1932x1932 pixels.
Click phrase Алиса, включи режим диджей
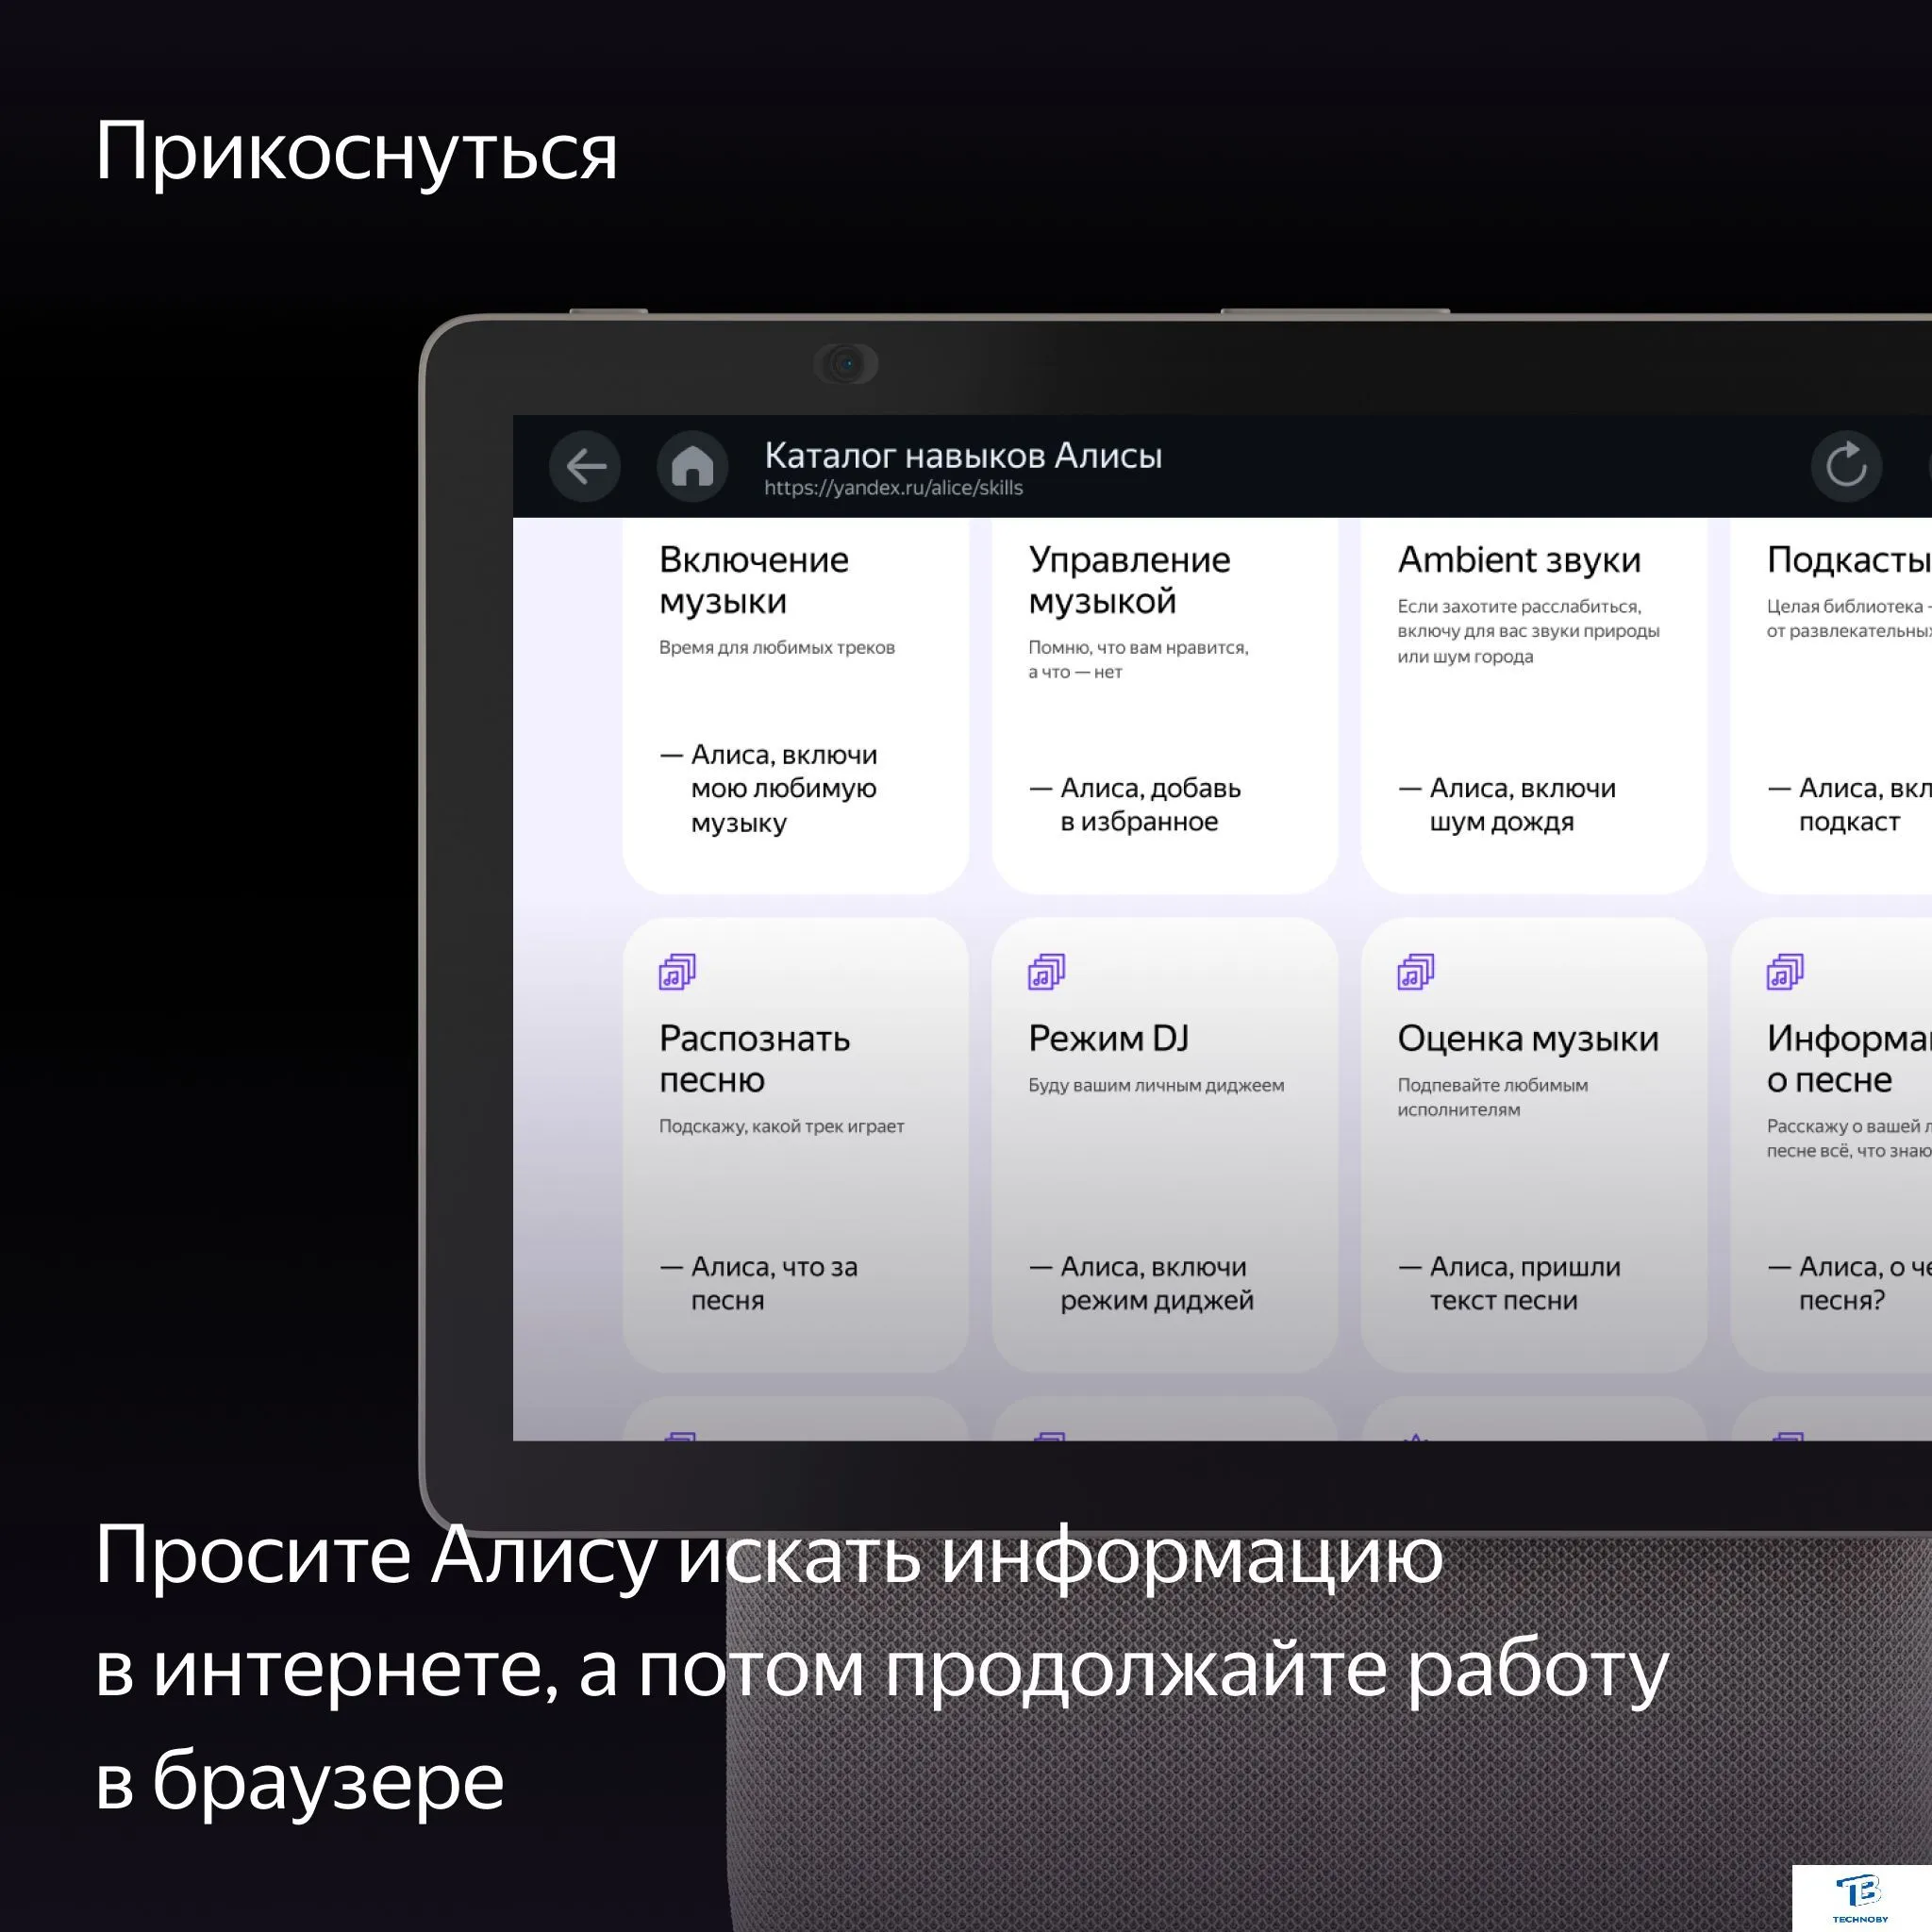(1141, 1283)
